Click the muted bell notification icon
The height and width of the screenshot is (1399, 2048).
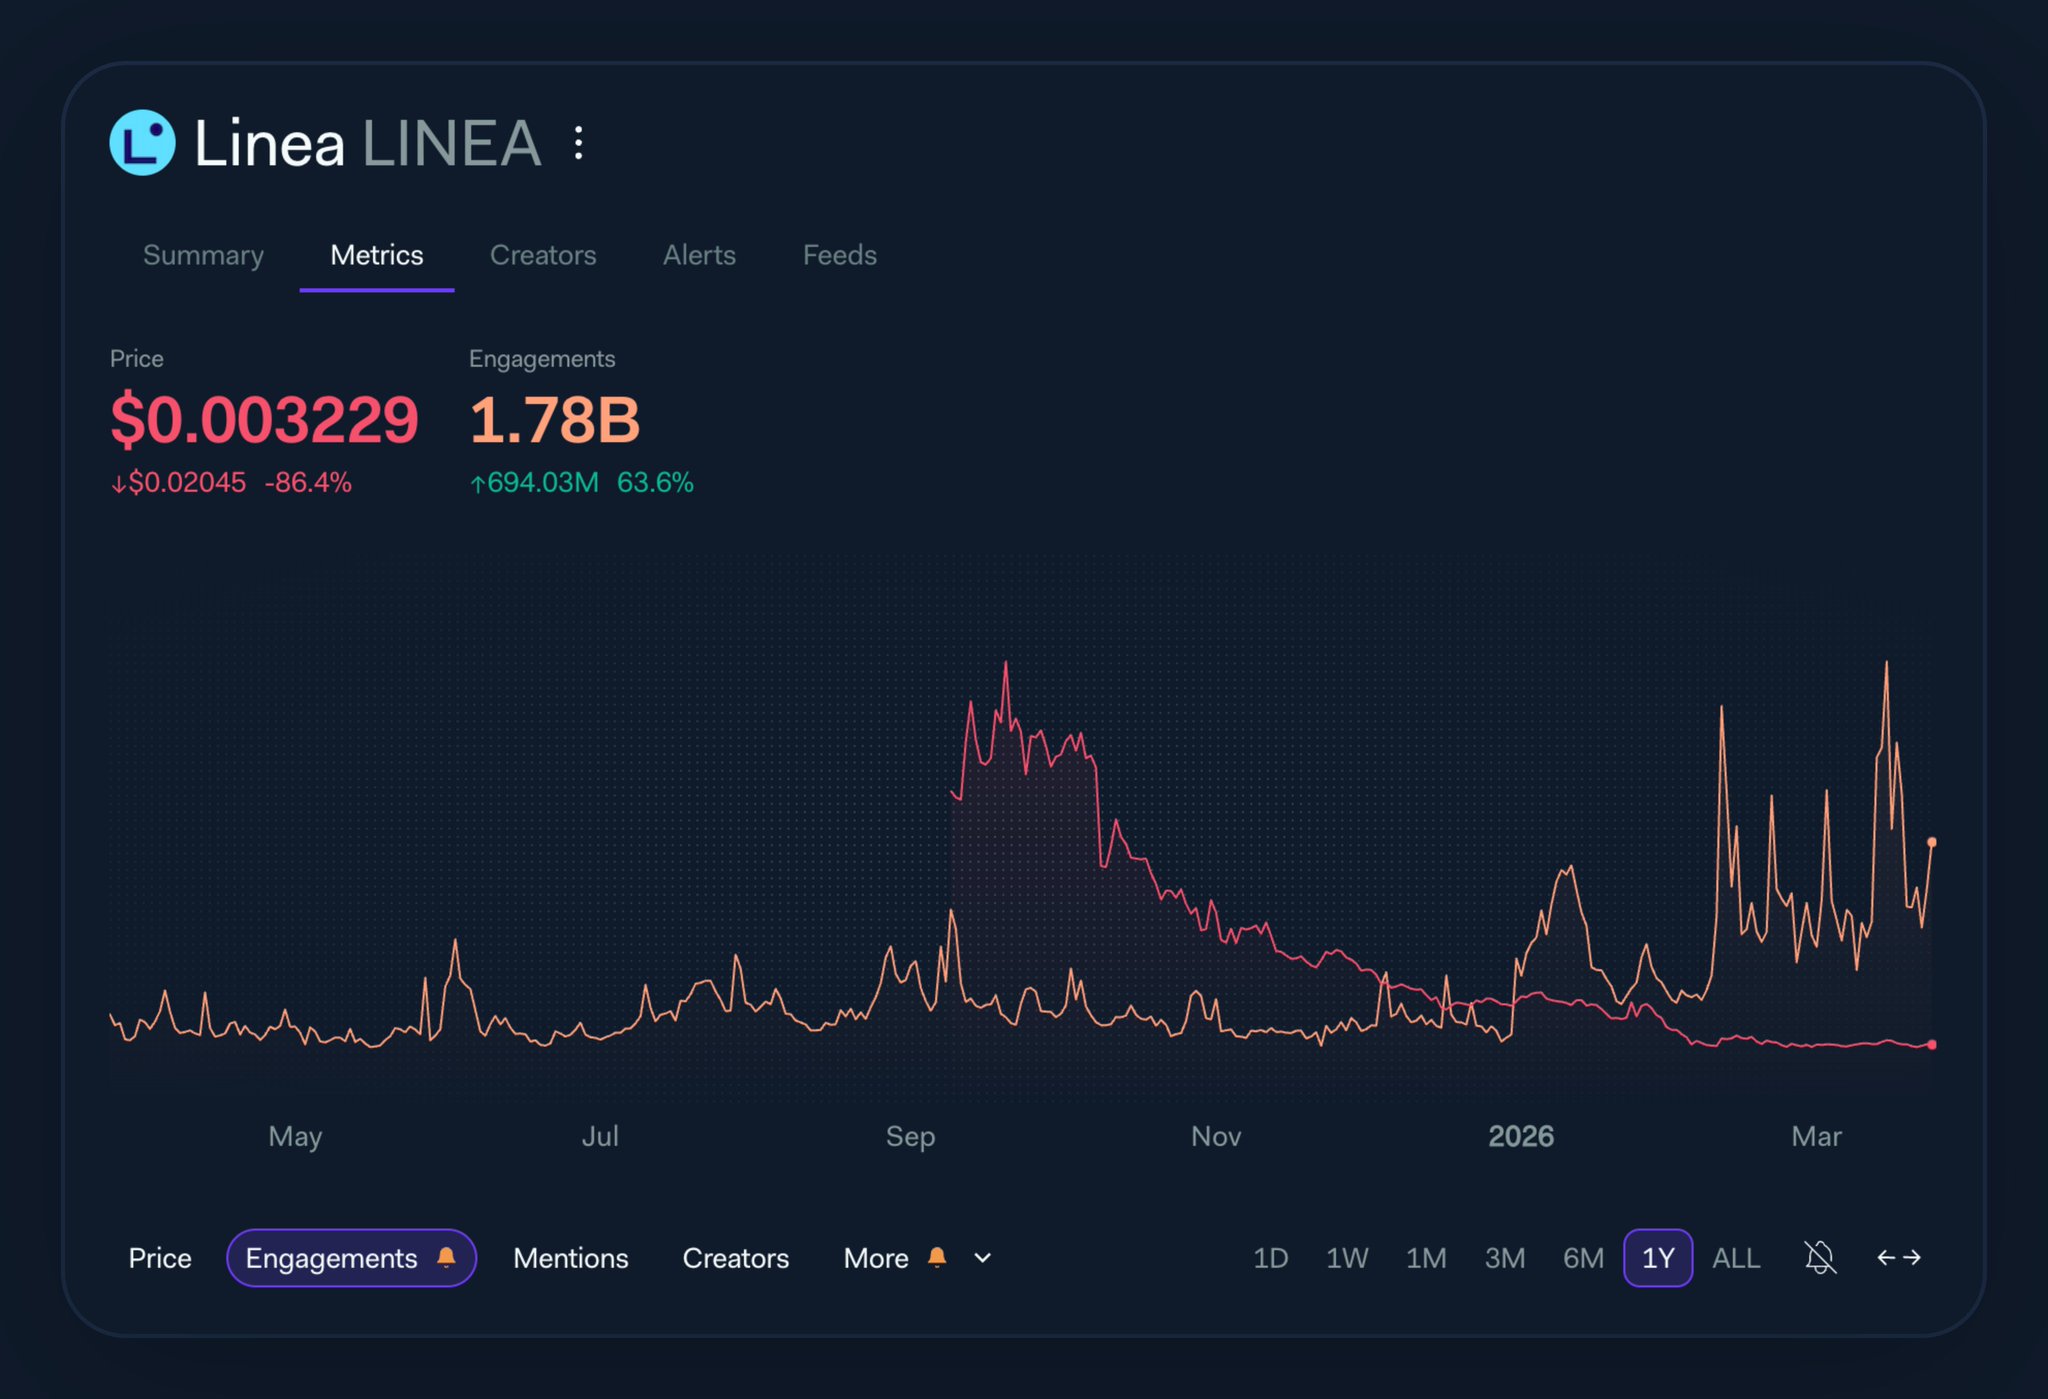[1820, 1257]
